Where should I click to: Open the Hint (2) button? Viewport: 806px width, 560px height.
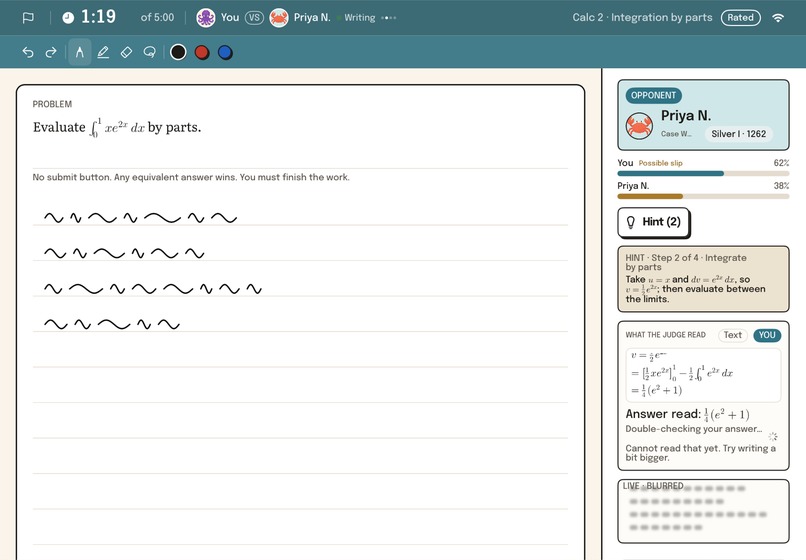tap(653, 222)
